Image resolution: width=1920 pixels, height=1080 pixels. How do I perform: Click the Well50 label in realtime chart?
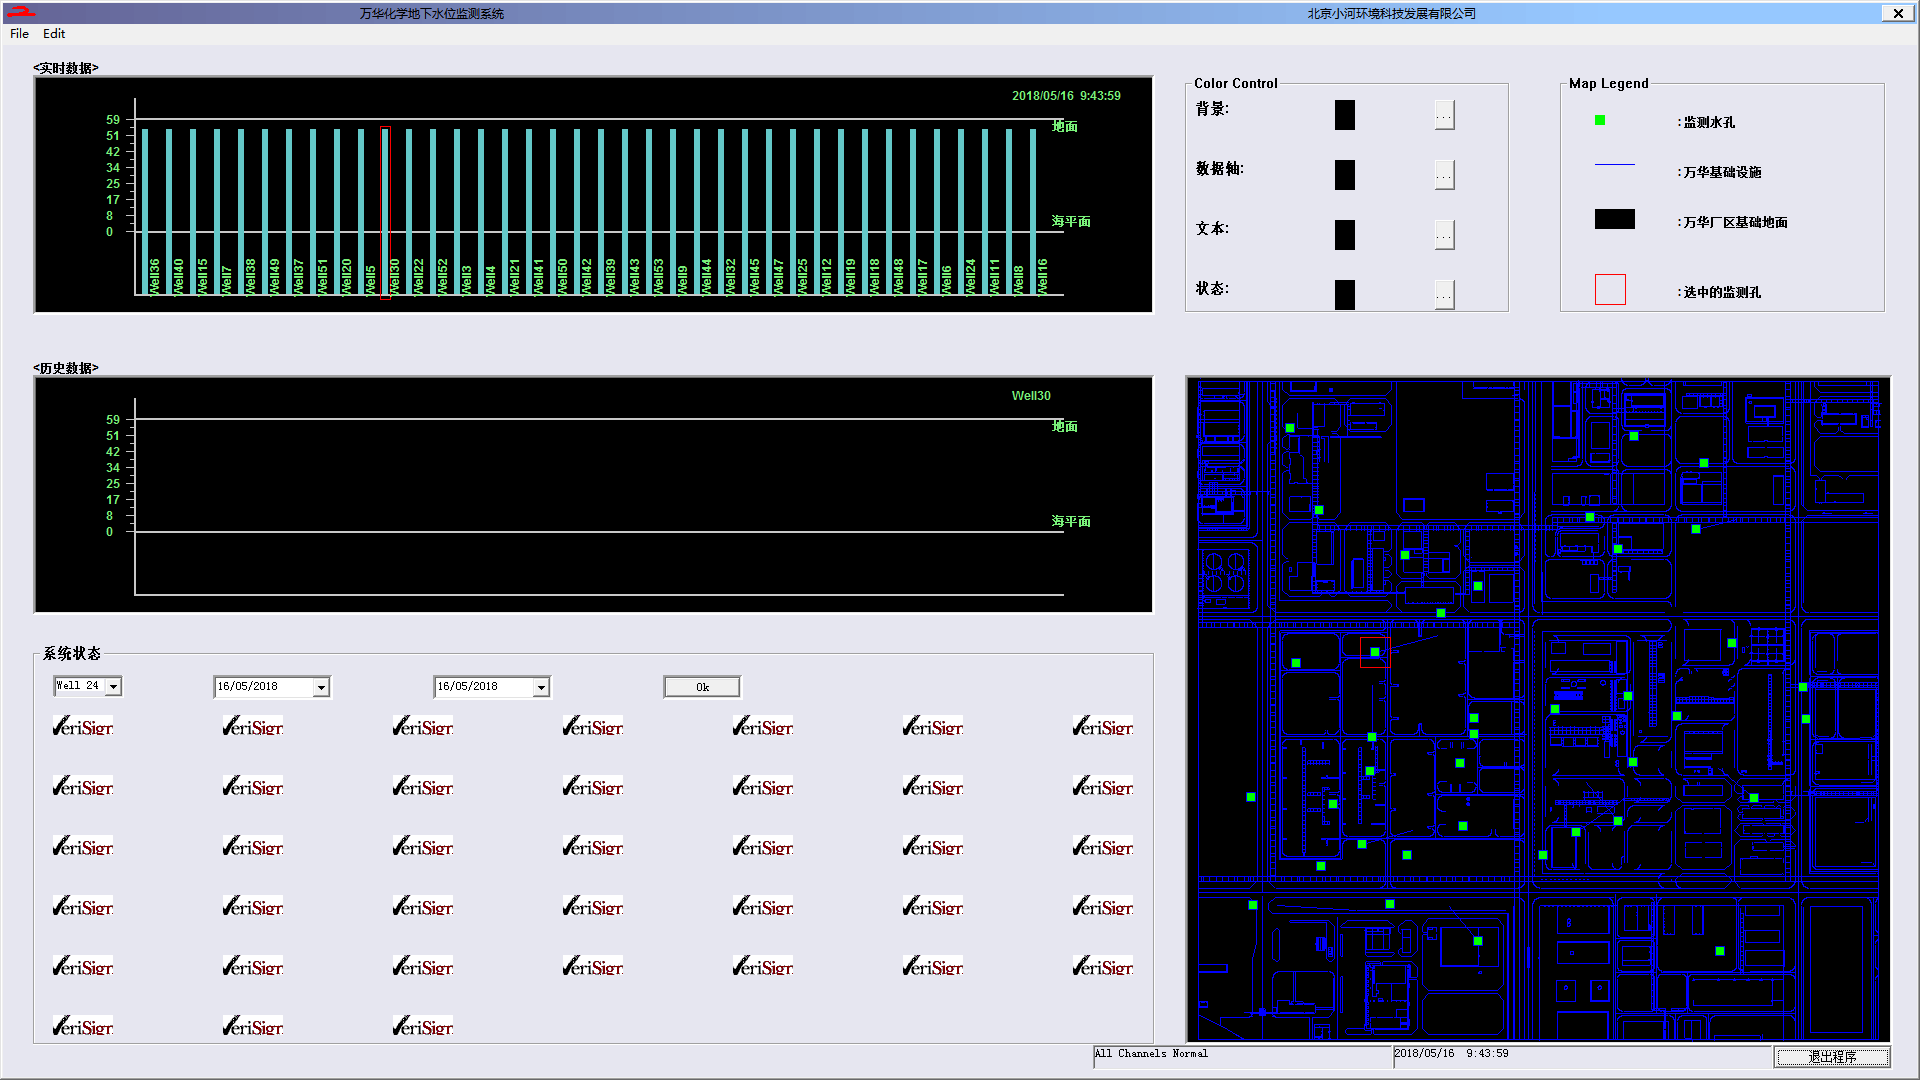click(563, 276)
